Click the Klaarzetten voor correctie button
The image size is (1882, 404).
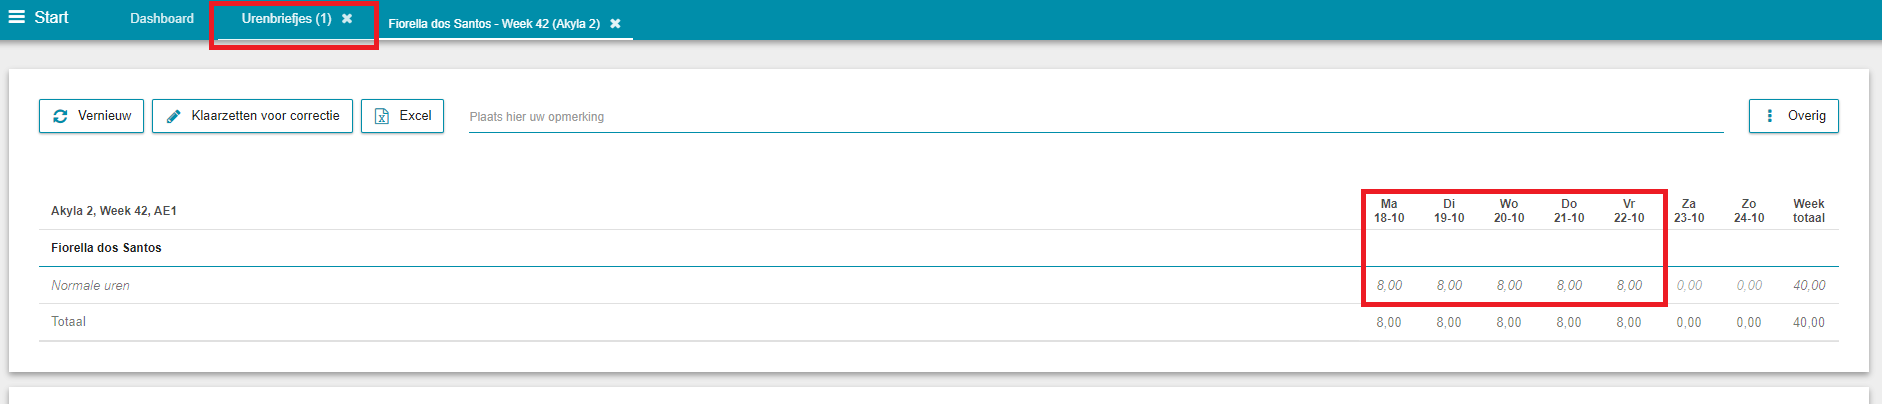tap(252, 116)
